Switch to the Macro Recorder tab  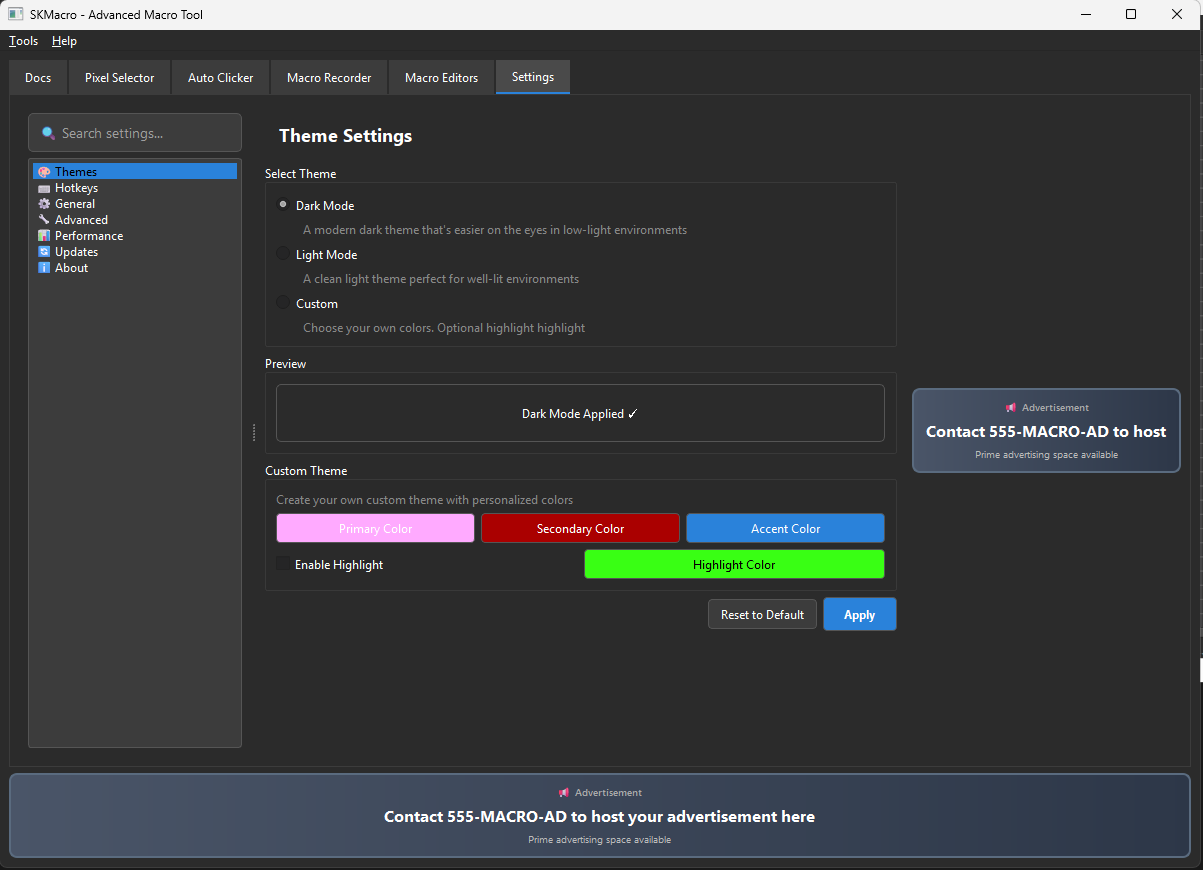329,77
